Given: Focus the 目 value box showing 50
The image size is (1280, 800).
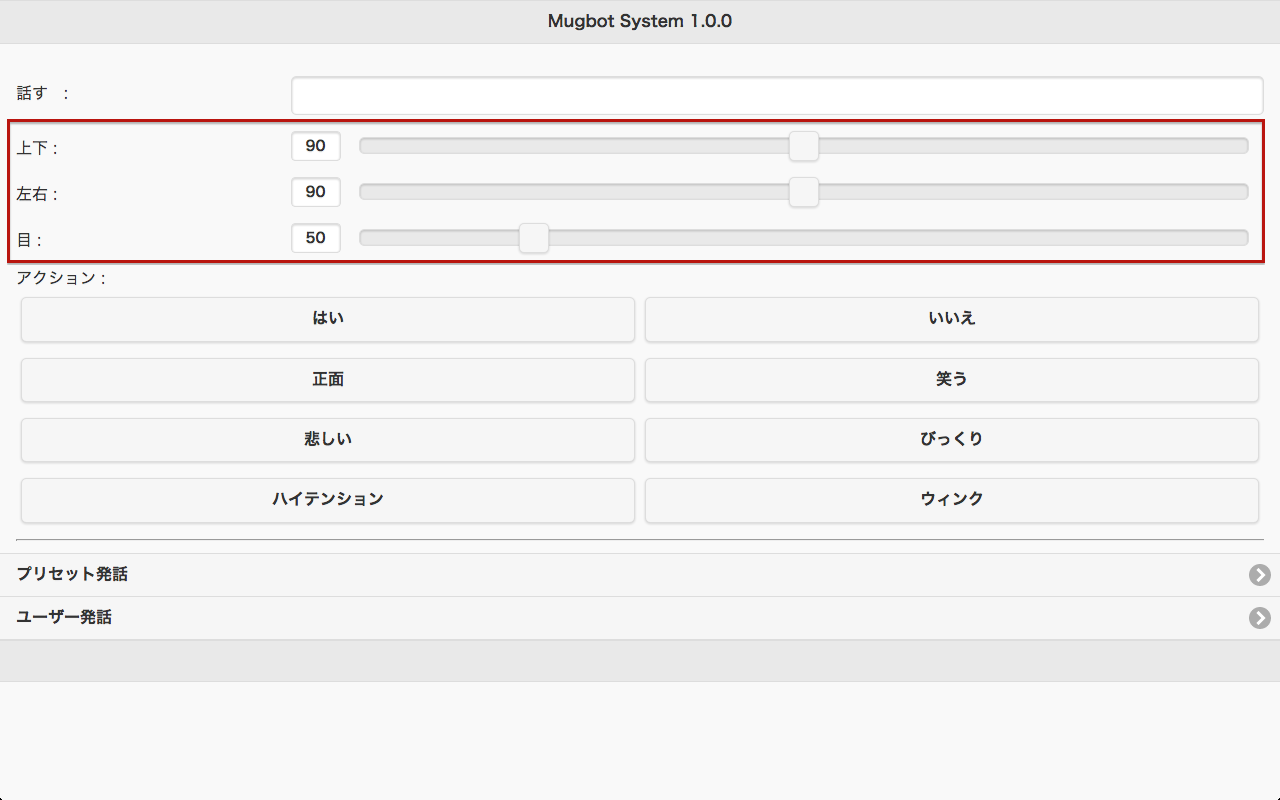Looking at the screenshot, I should pyautogui.click(x=316, y=238).
